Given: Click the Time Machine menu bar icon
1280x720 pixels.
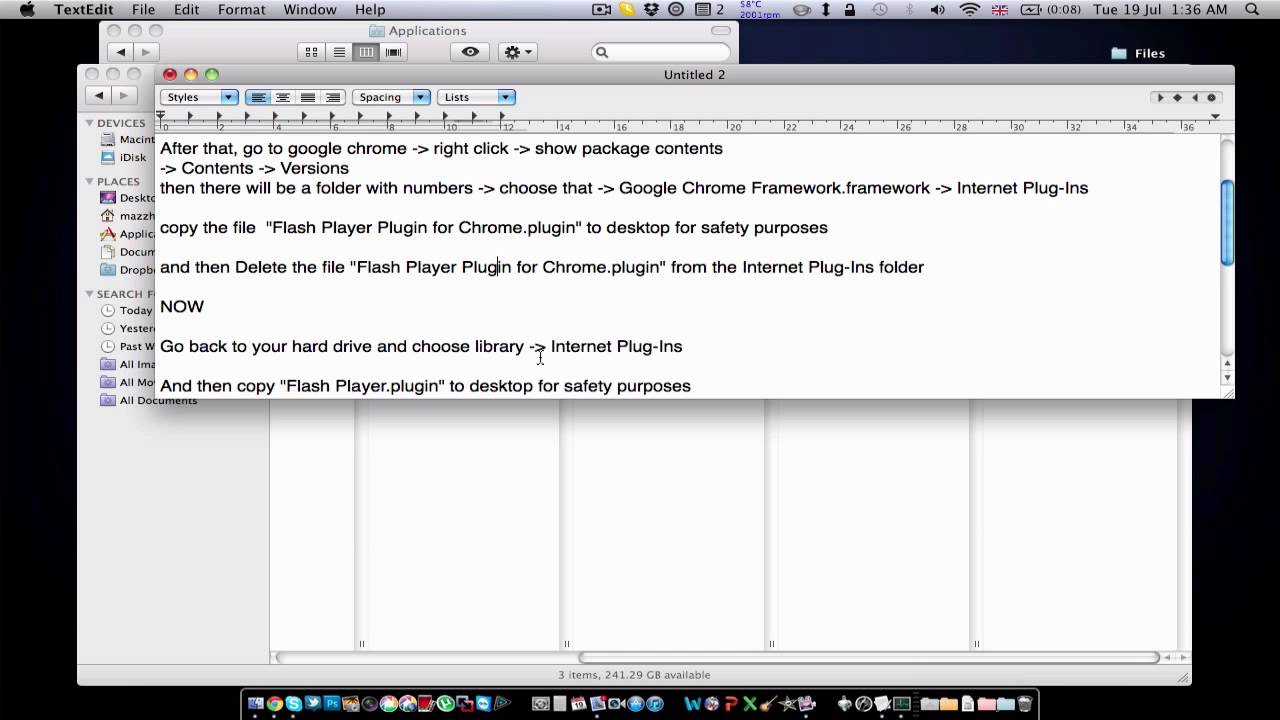Looking at the screenshot, I should tap(880, 10).
